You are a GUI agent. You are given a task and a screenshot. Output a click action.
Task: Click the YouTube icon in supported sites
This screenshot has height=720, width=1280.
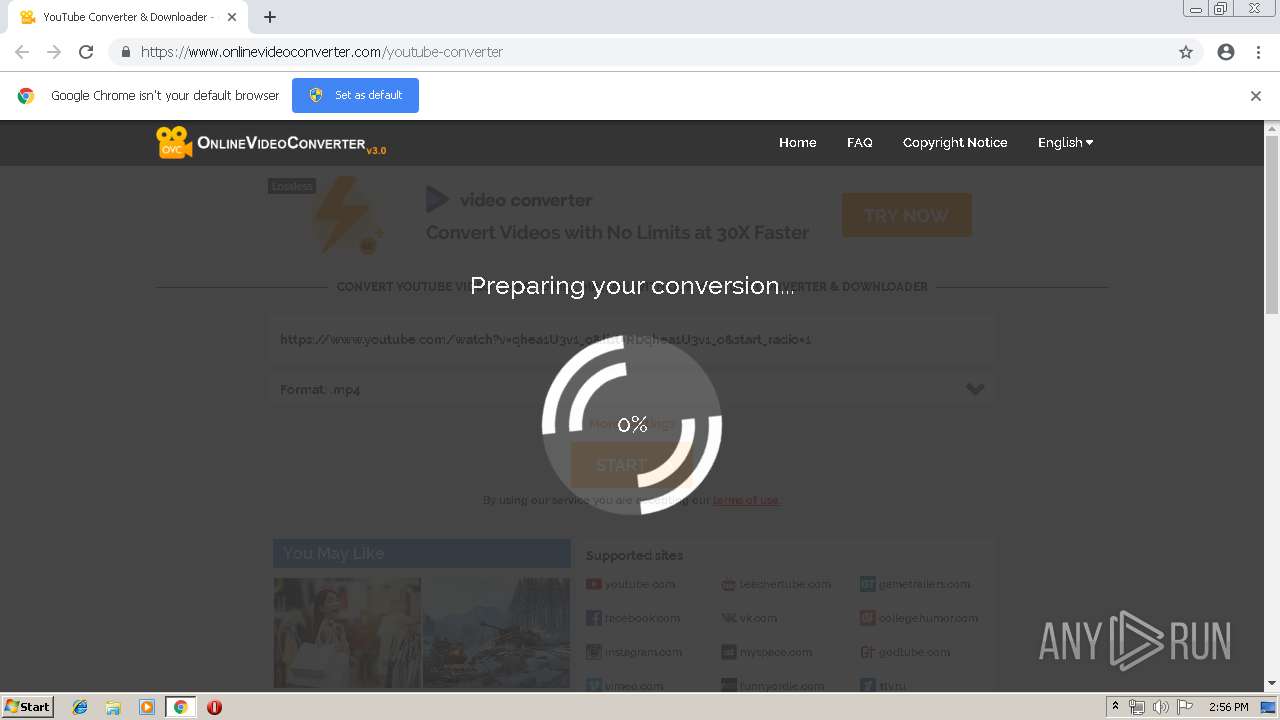point(594,584)
